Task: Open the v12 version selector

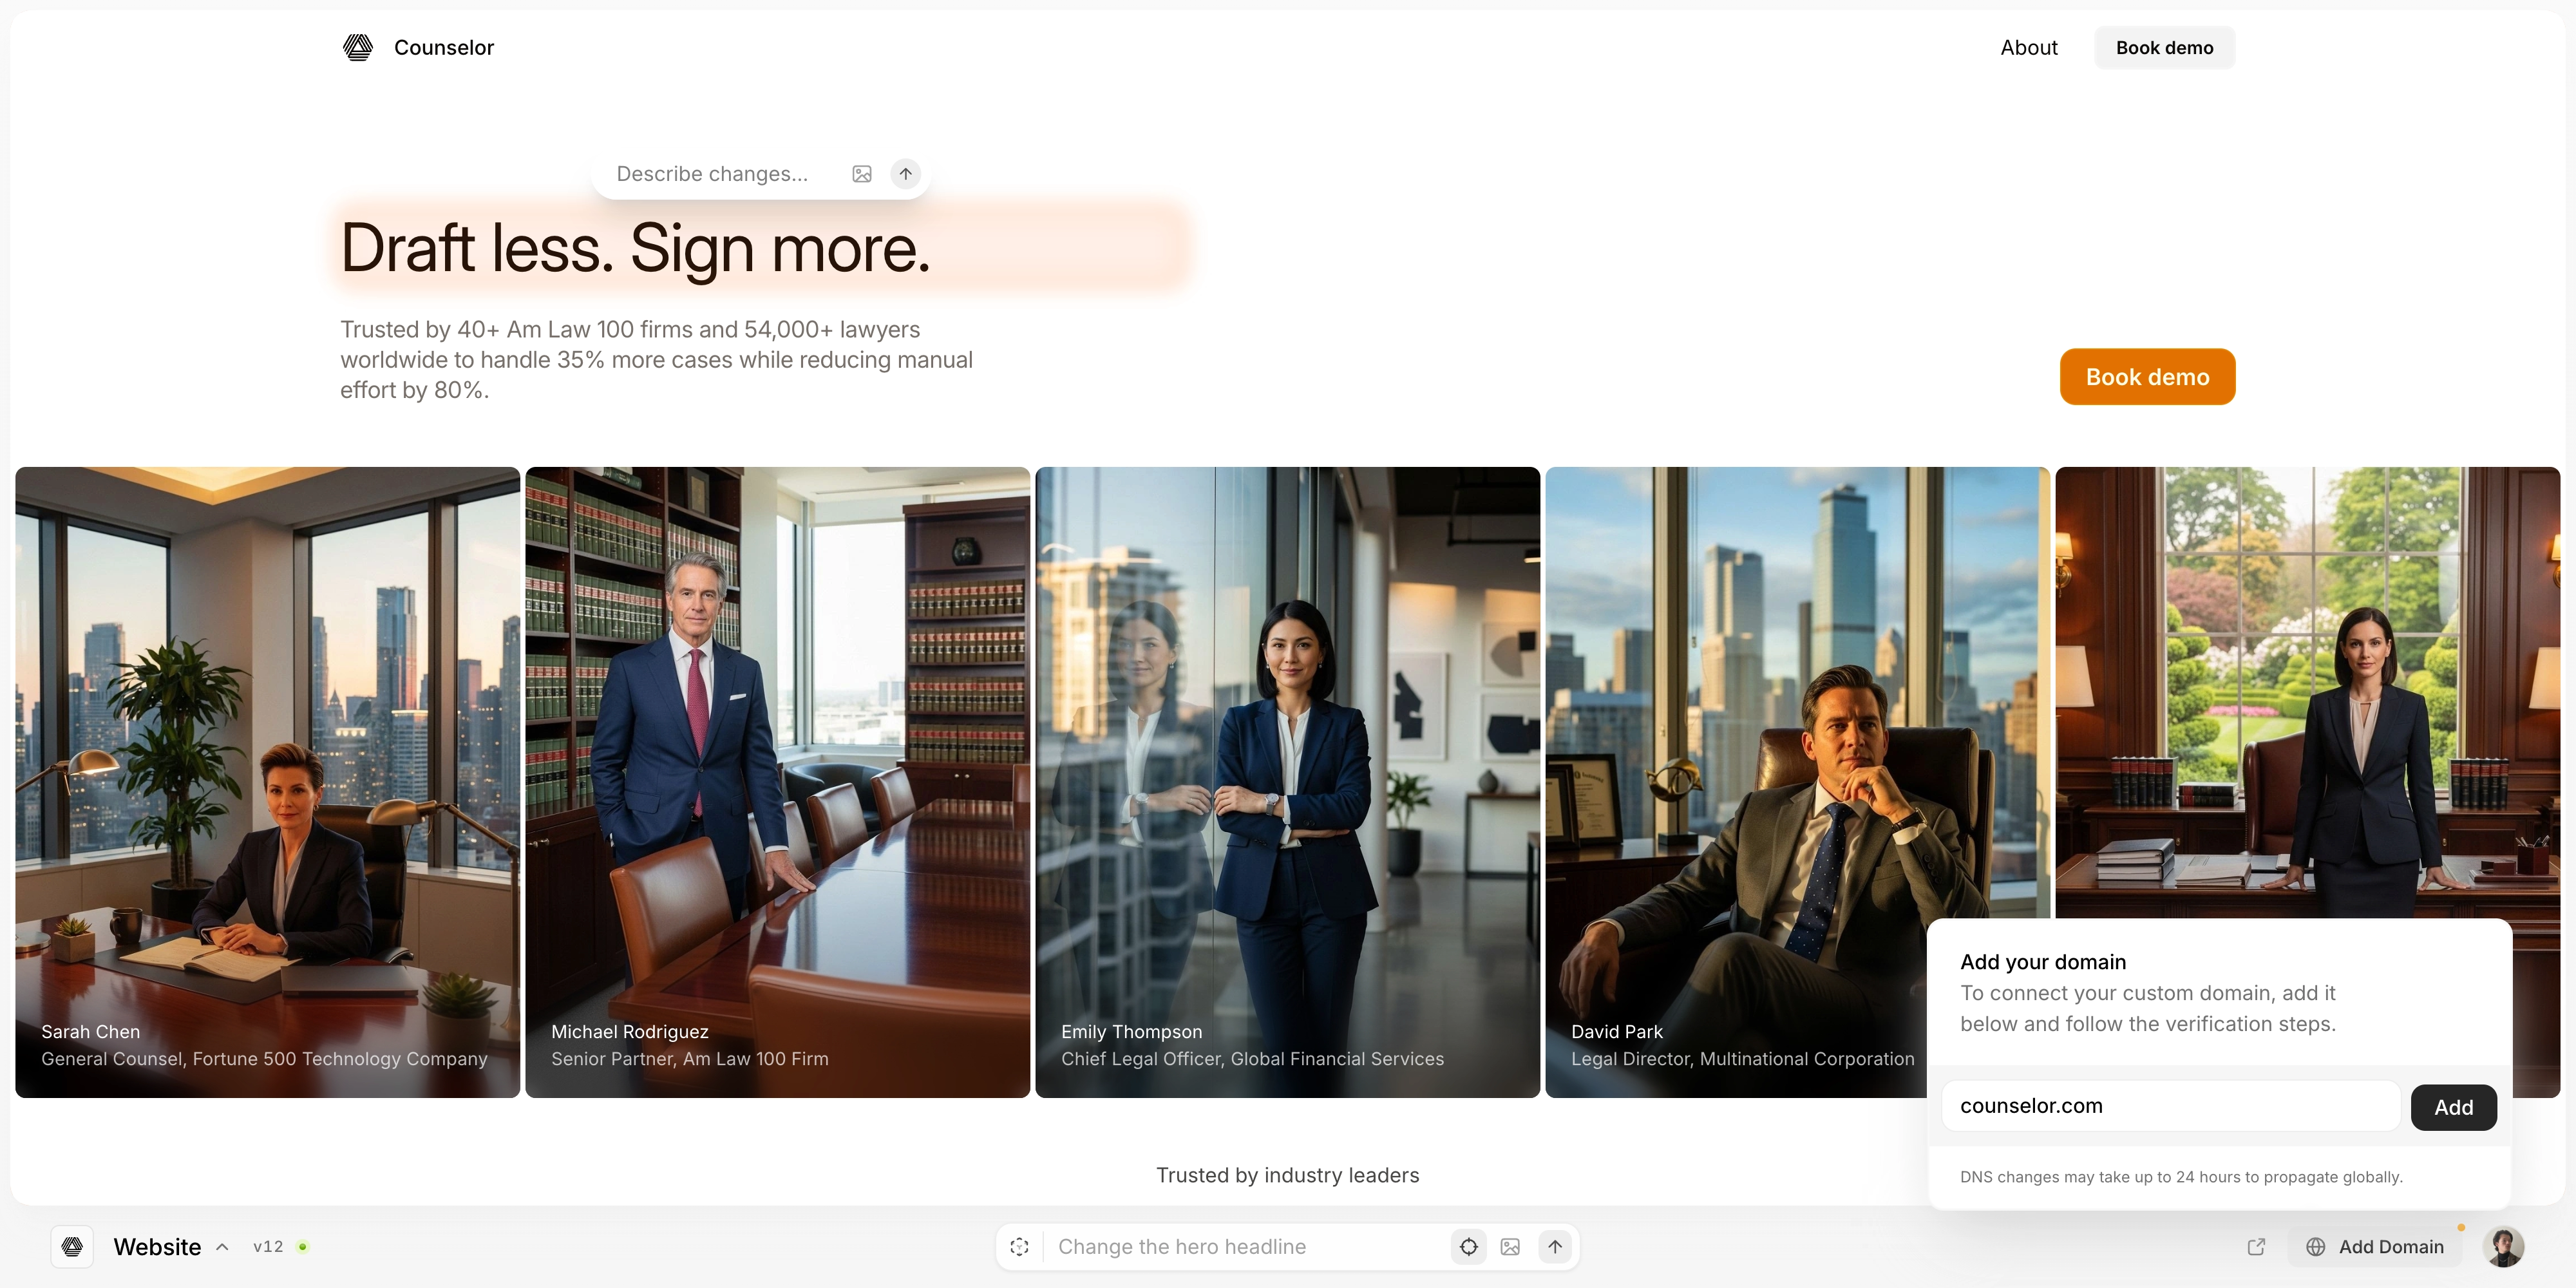Action: [268, 1247]
